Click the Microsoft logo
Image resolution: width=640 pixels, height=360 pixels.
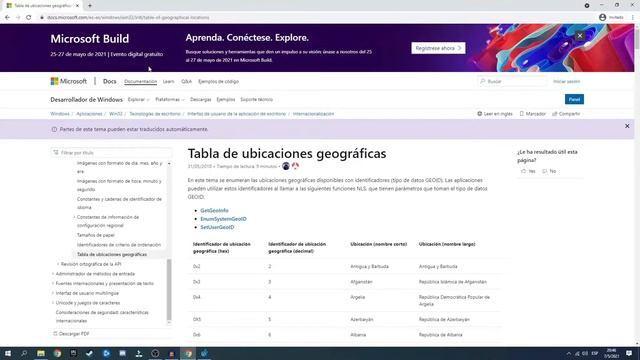69,81
